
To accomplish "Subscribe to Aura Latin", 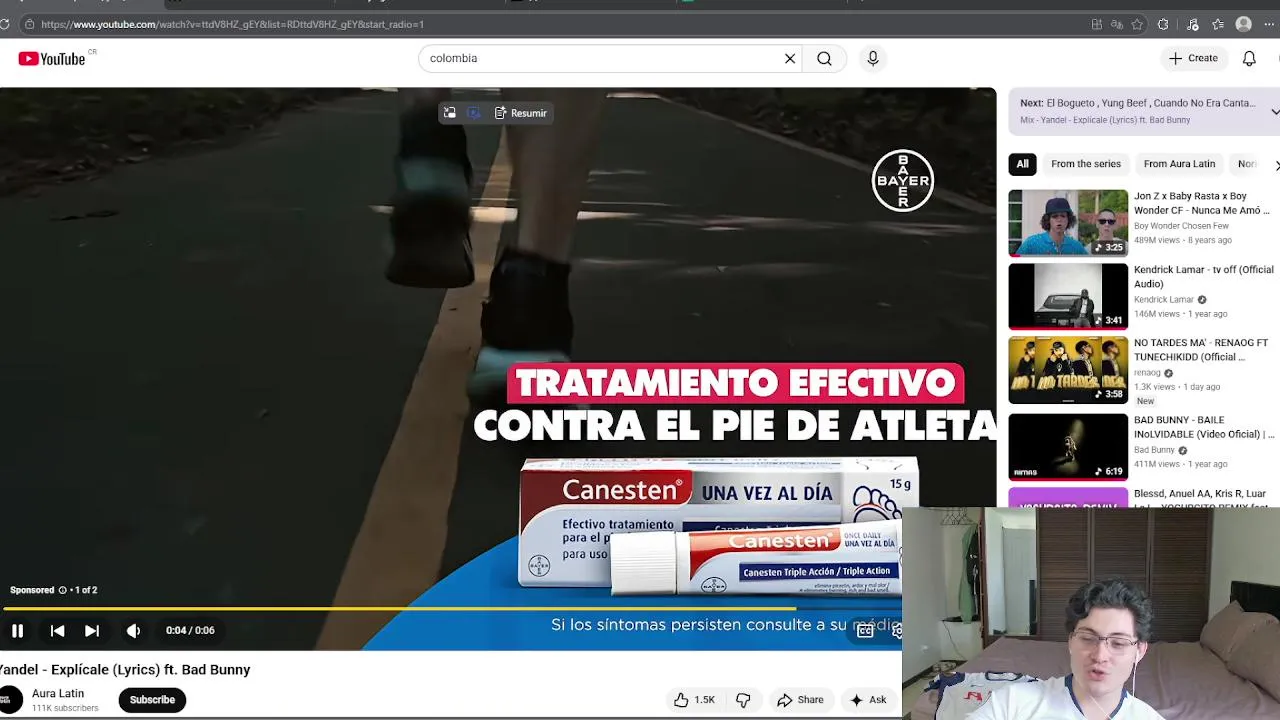I will point(152,700).
